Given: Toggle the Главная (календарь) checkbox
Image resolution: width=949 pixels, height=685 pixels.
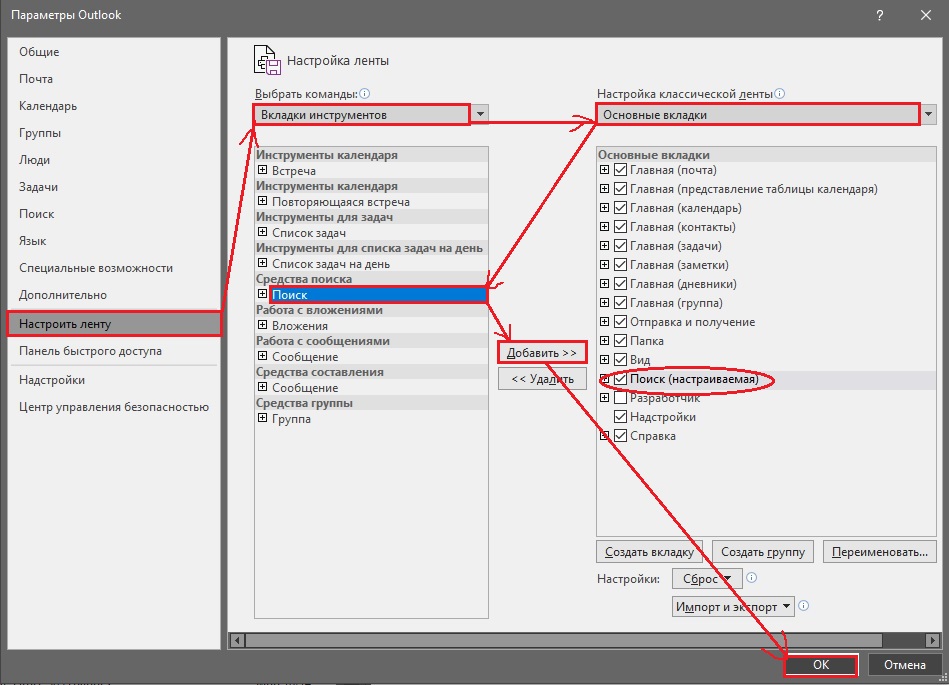Looking at the screenshot, I should point(620,208).
